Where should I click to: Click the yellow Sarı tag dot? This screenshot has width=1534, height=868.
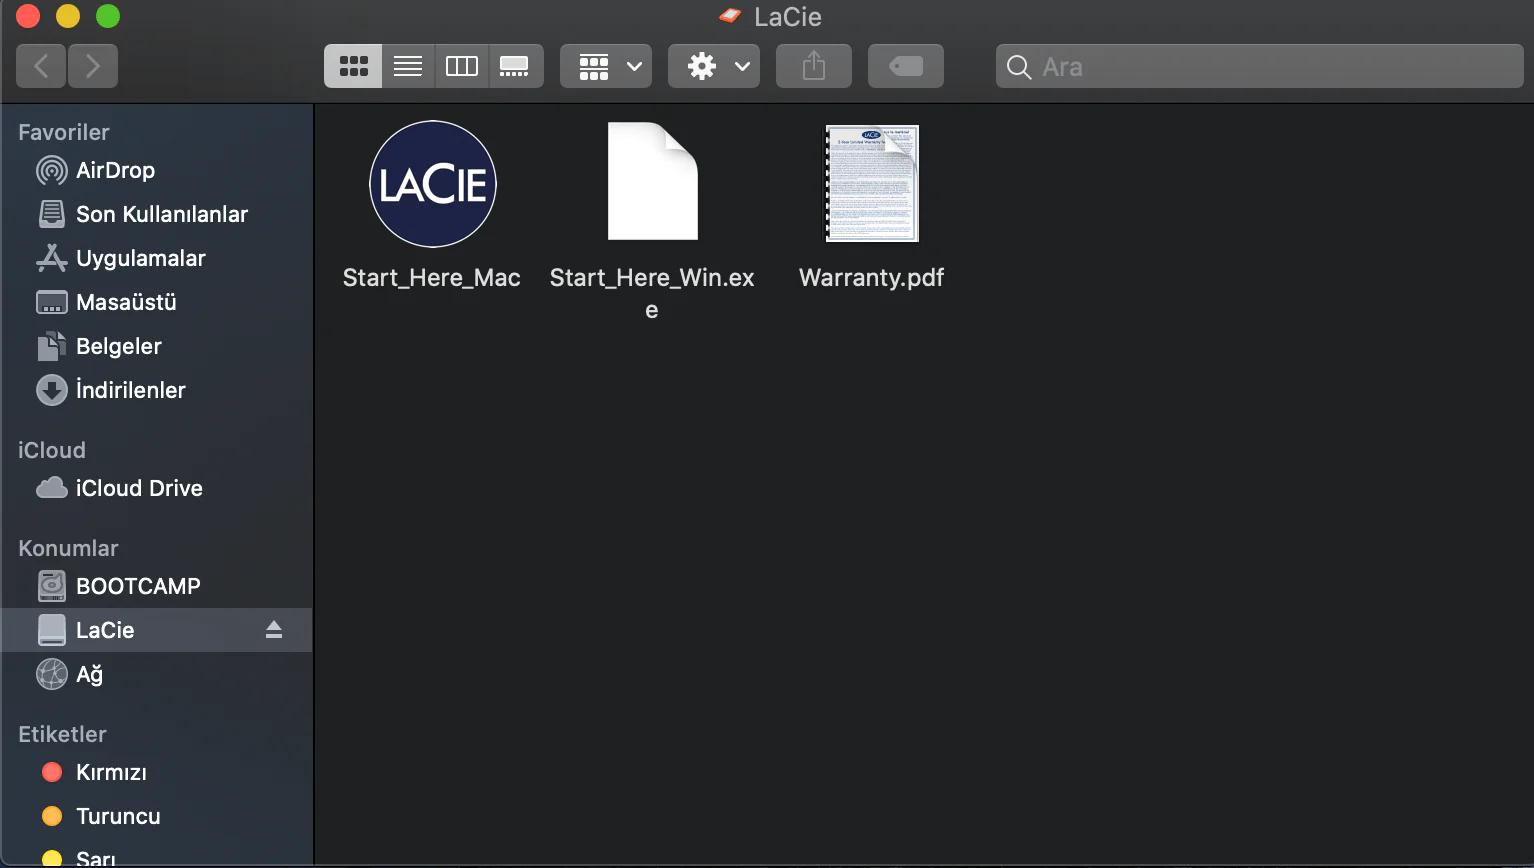click(52, 859)
